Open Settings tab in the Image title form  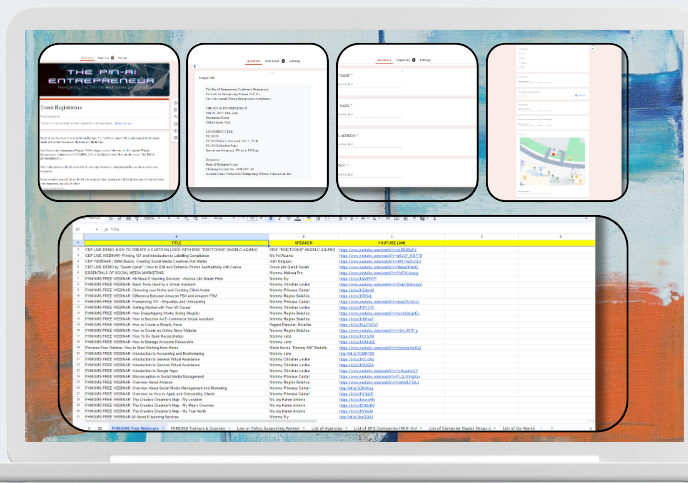pyautogui.click(x=294, y=61)
